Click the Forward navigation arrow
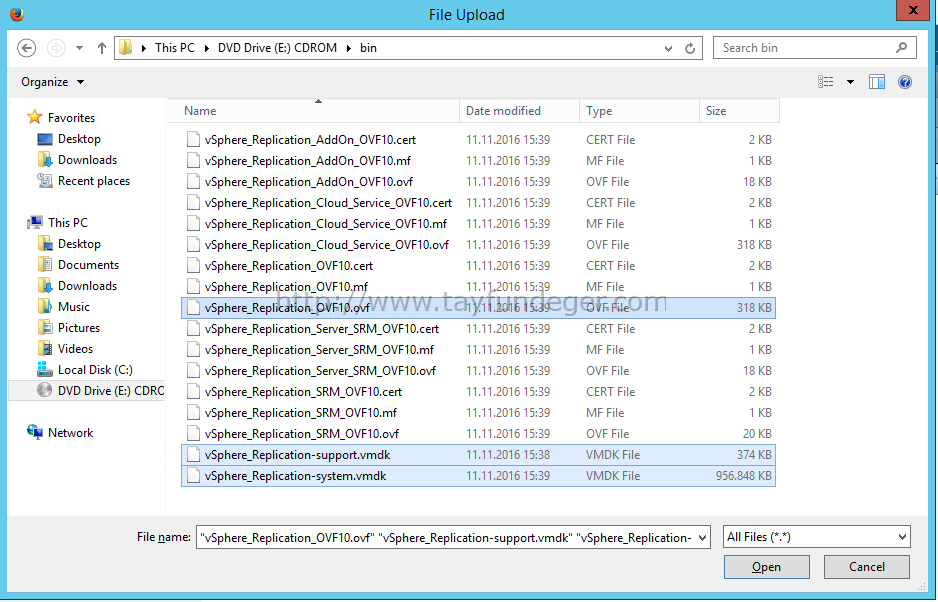Image resolution: width=938 pixels, height=602 pixels. click(56, 48)
